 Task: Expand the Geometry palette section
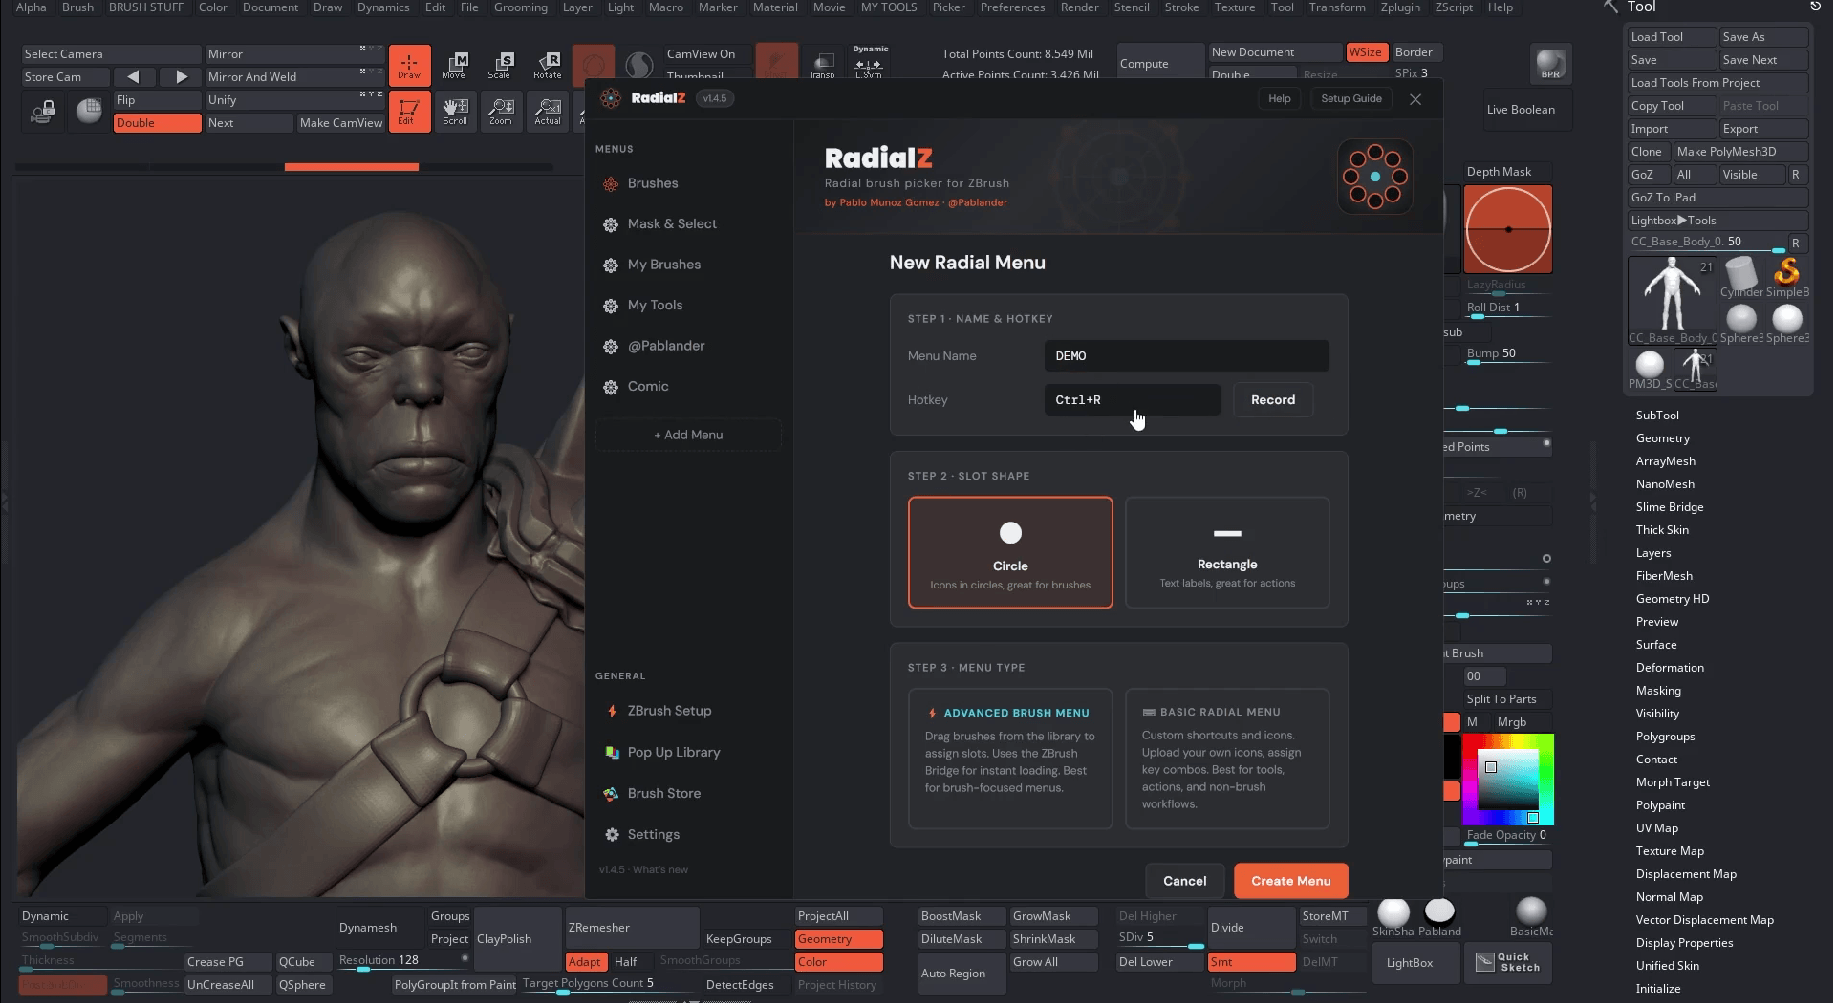click(1663, 438)
